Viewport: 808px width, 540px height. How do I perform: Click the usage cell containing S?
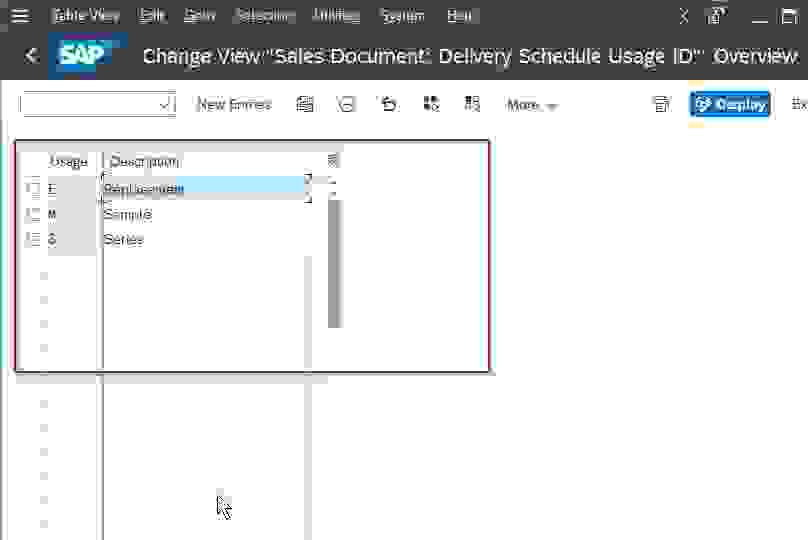click(72, 239)
